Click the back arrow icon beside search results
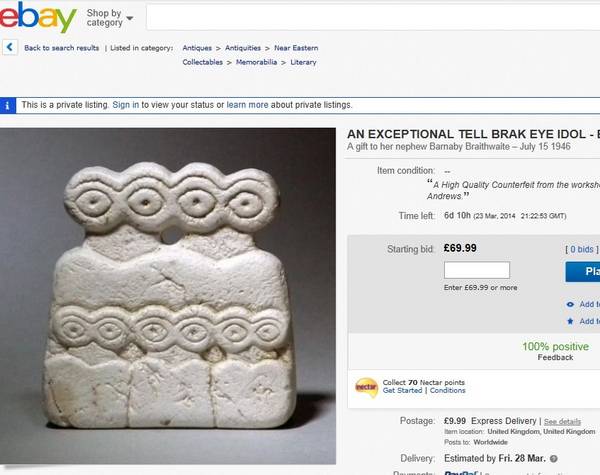This screenshot has height=475, width=600. [10, 47]
